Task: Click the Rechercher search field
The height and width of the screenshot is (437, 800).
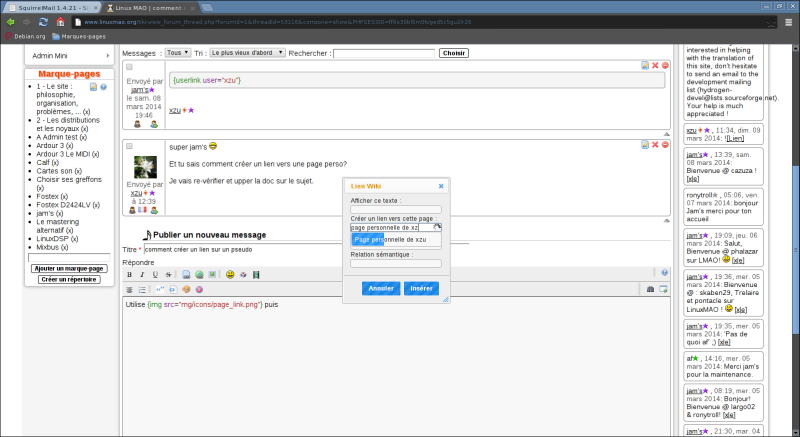Action: click(x=384, y=53)
